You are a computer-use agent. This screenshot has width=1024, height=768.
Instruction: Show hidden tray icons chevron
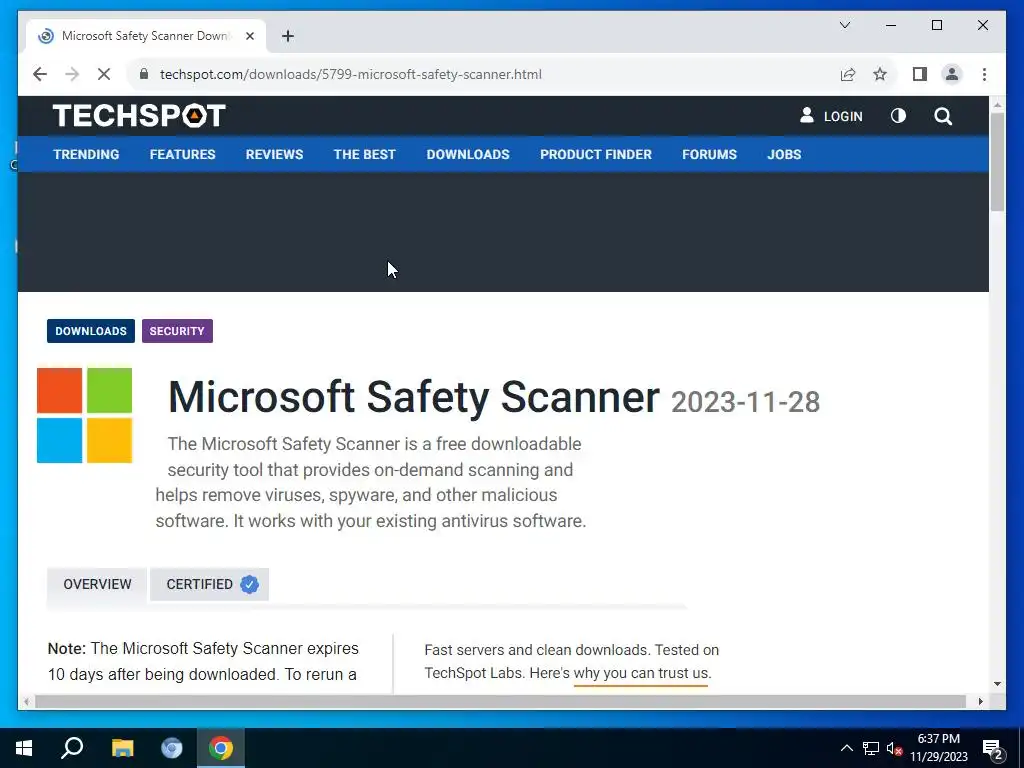coord(846,748)
